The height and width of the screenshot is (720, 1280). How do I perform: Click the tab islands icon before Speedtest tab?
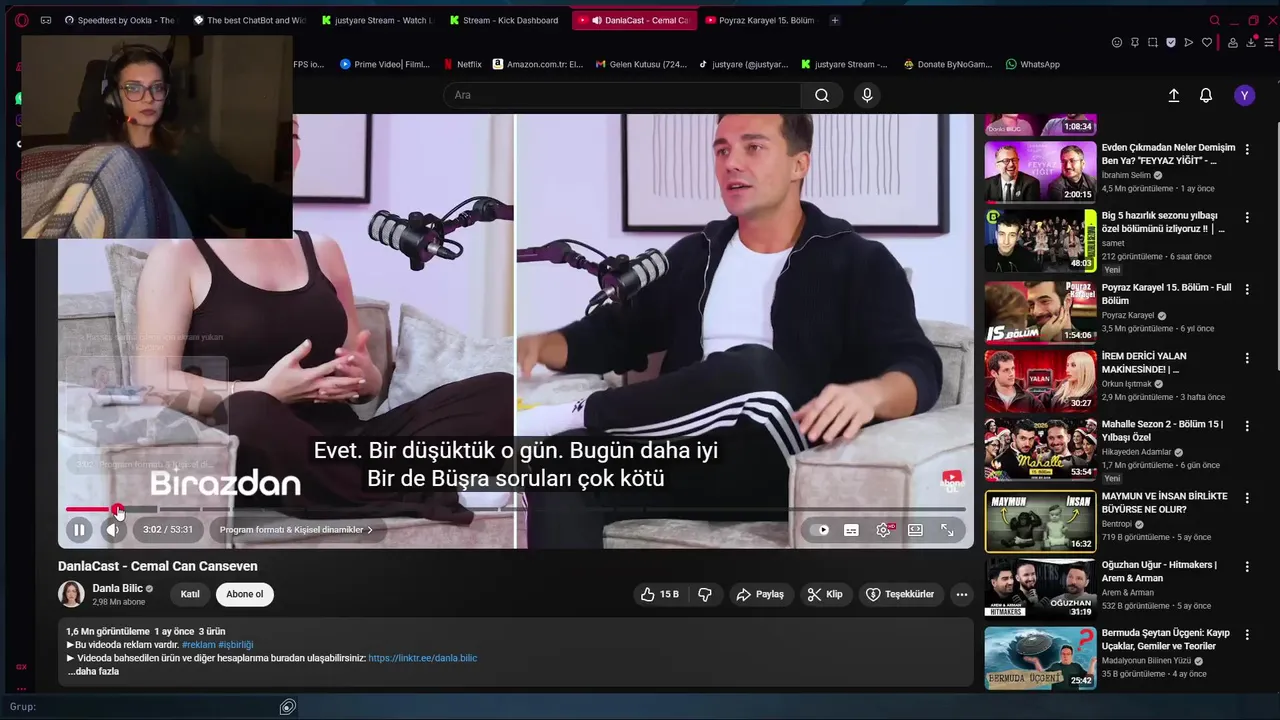click(x=46, y=20)
